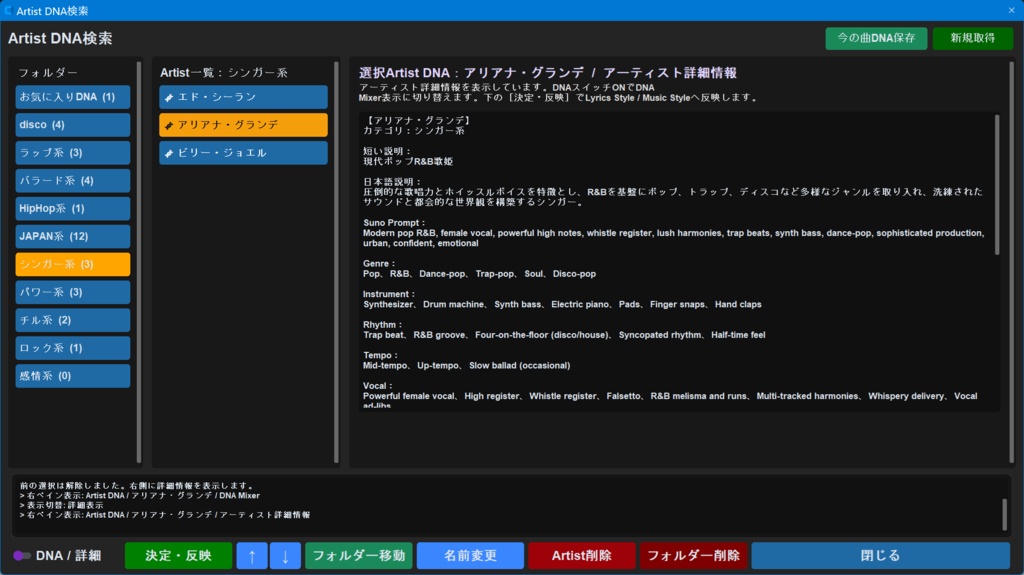The image size is (1024, 575).
Task: Click the Artist削除 button
Action: (581, 555)
